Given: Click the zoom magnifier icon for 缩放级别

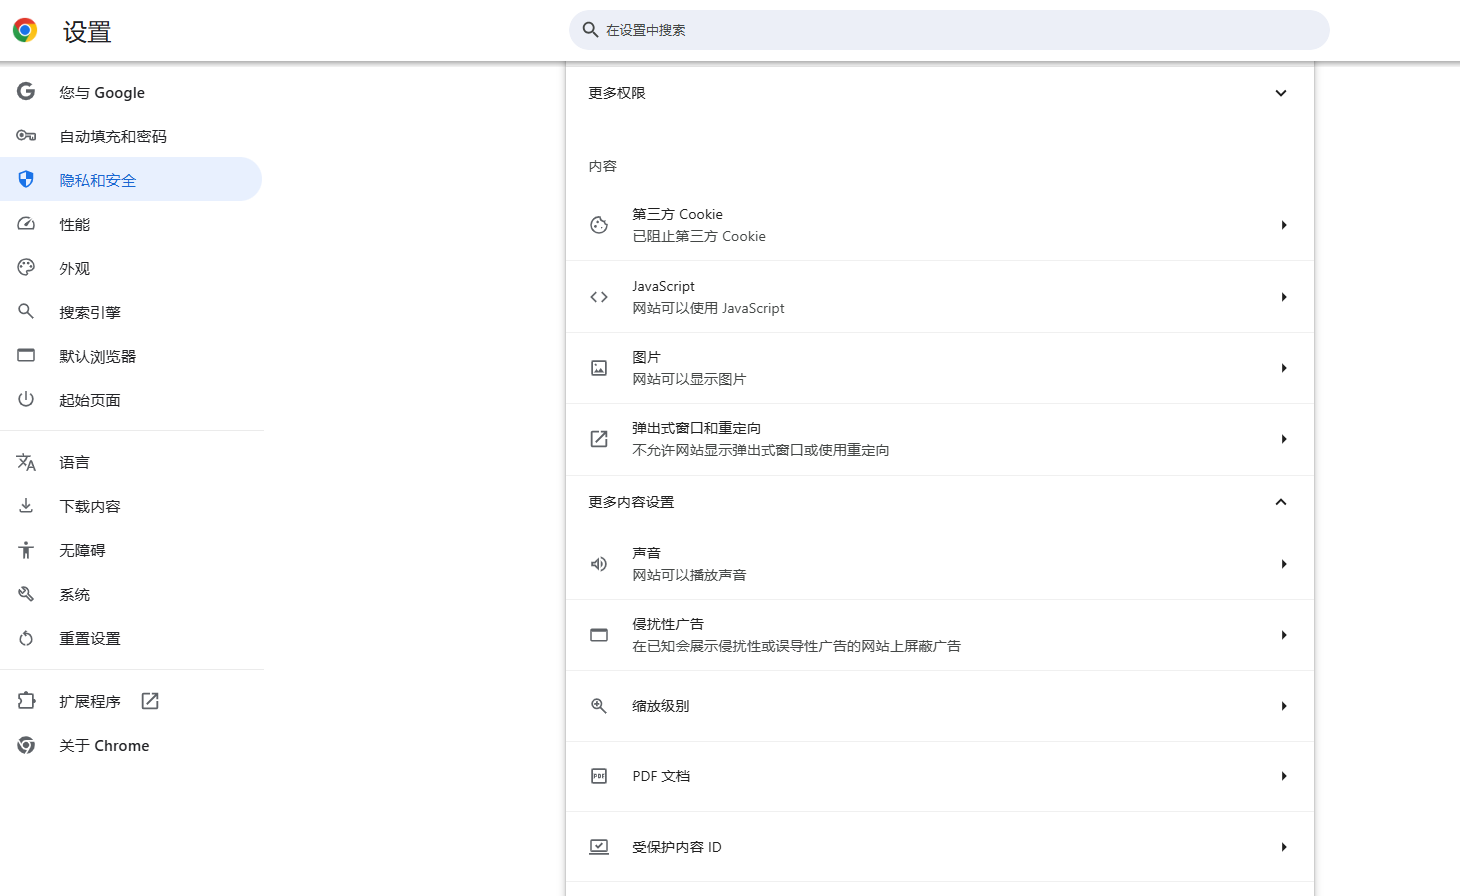Looking at the screenshot, I should coord(599,706).
